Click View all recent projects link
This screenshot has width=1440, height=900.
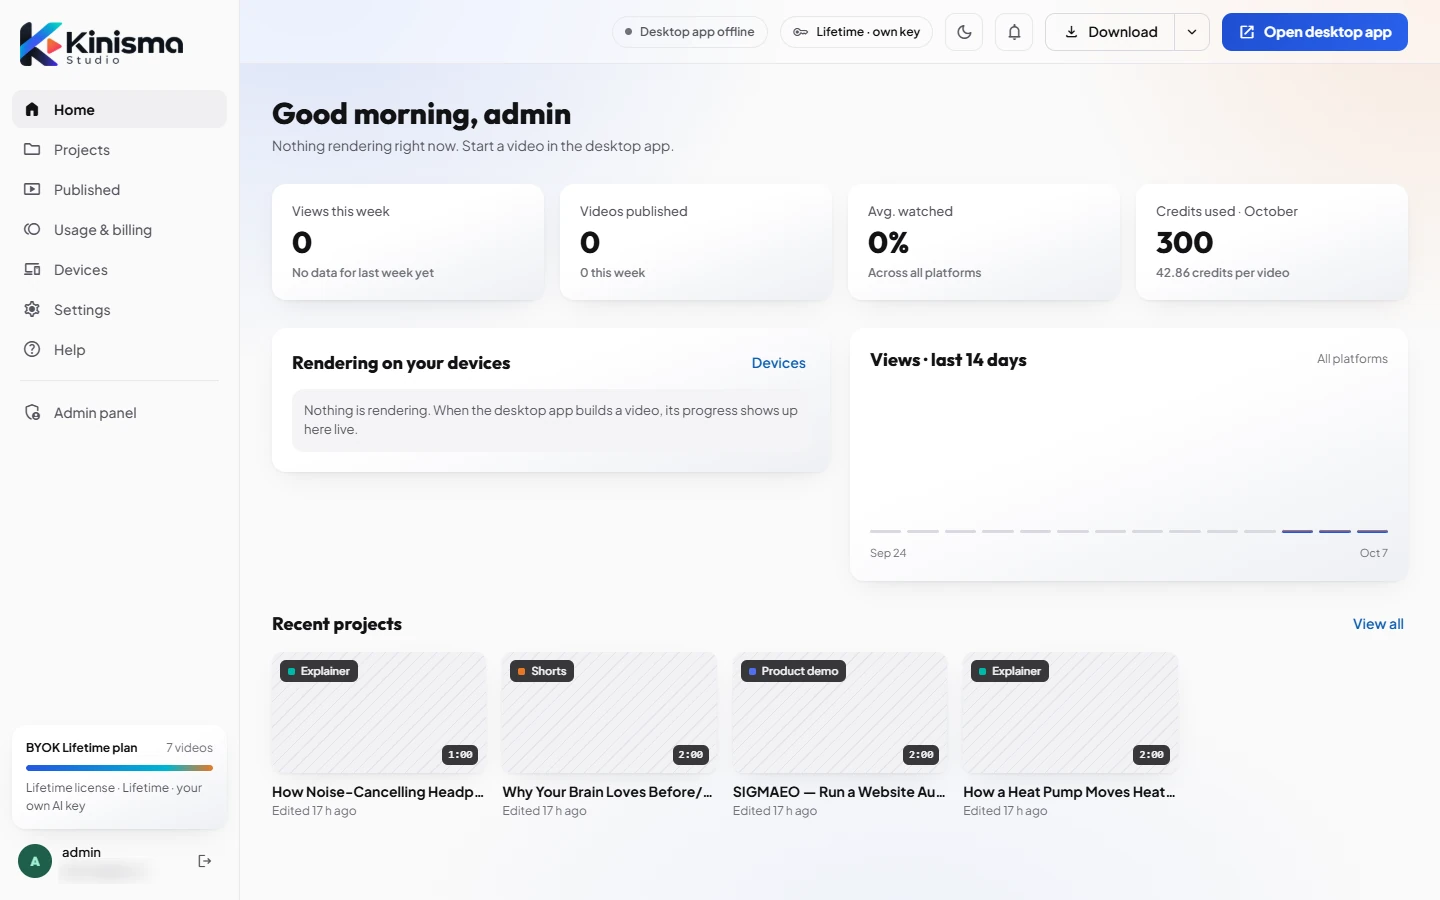coord(1378,624)
